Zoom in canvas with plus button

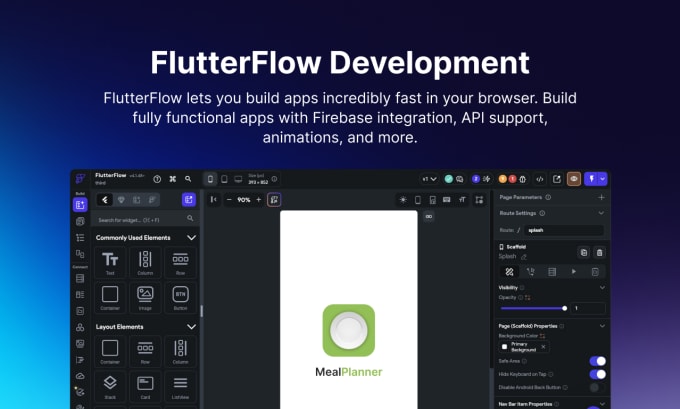click(x=258, y=200)
